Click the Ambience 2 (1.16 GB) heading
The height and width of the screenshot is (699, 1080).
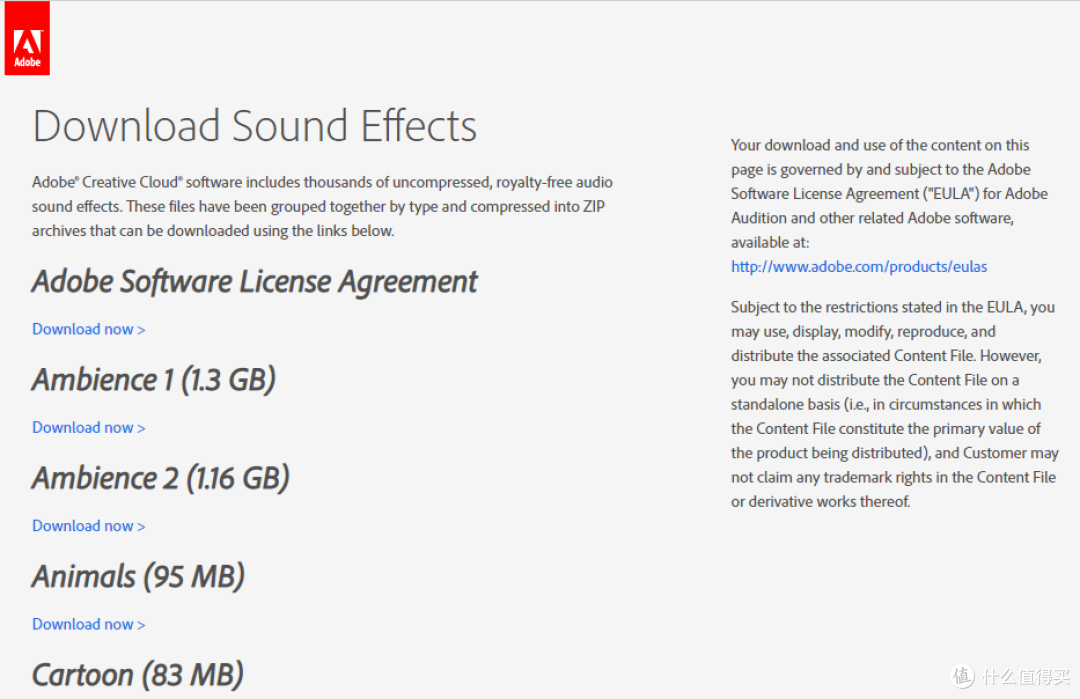(160, 478)
